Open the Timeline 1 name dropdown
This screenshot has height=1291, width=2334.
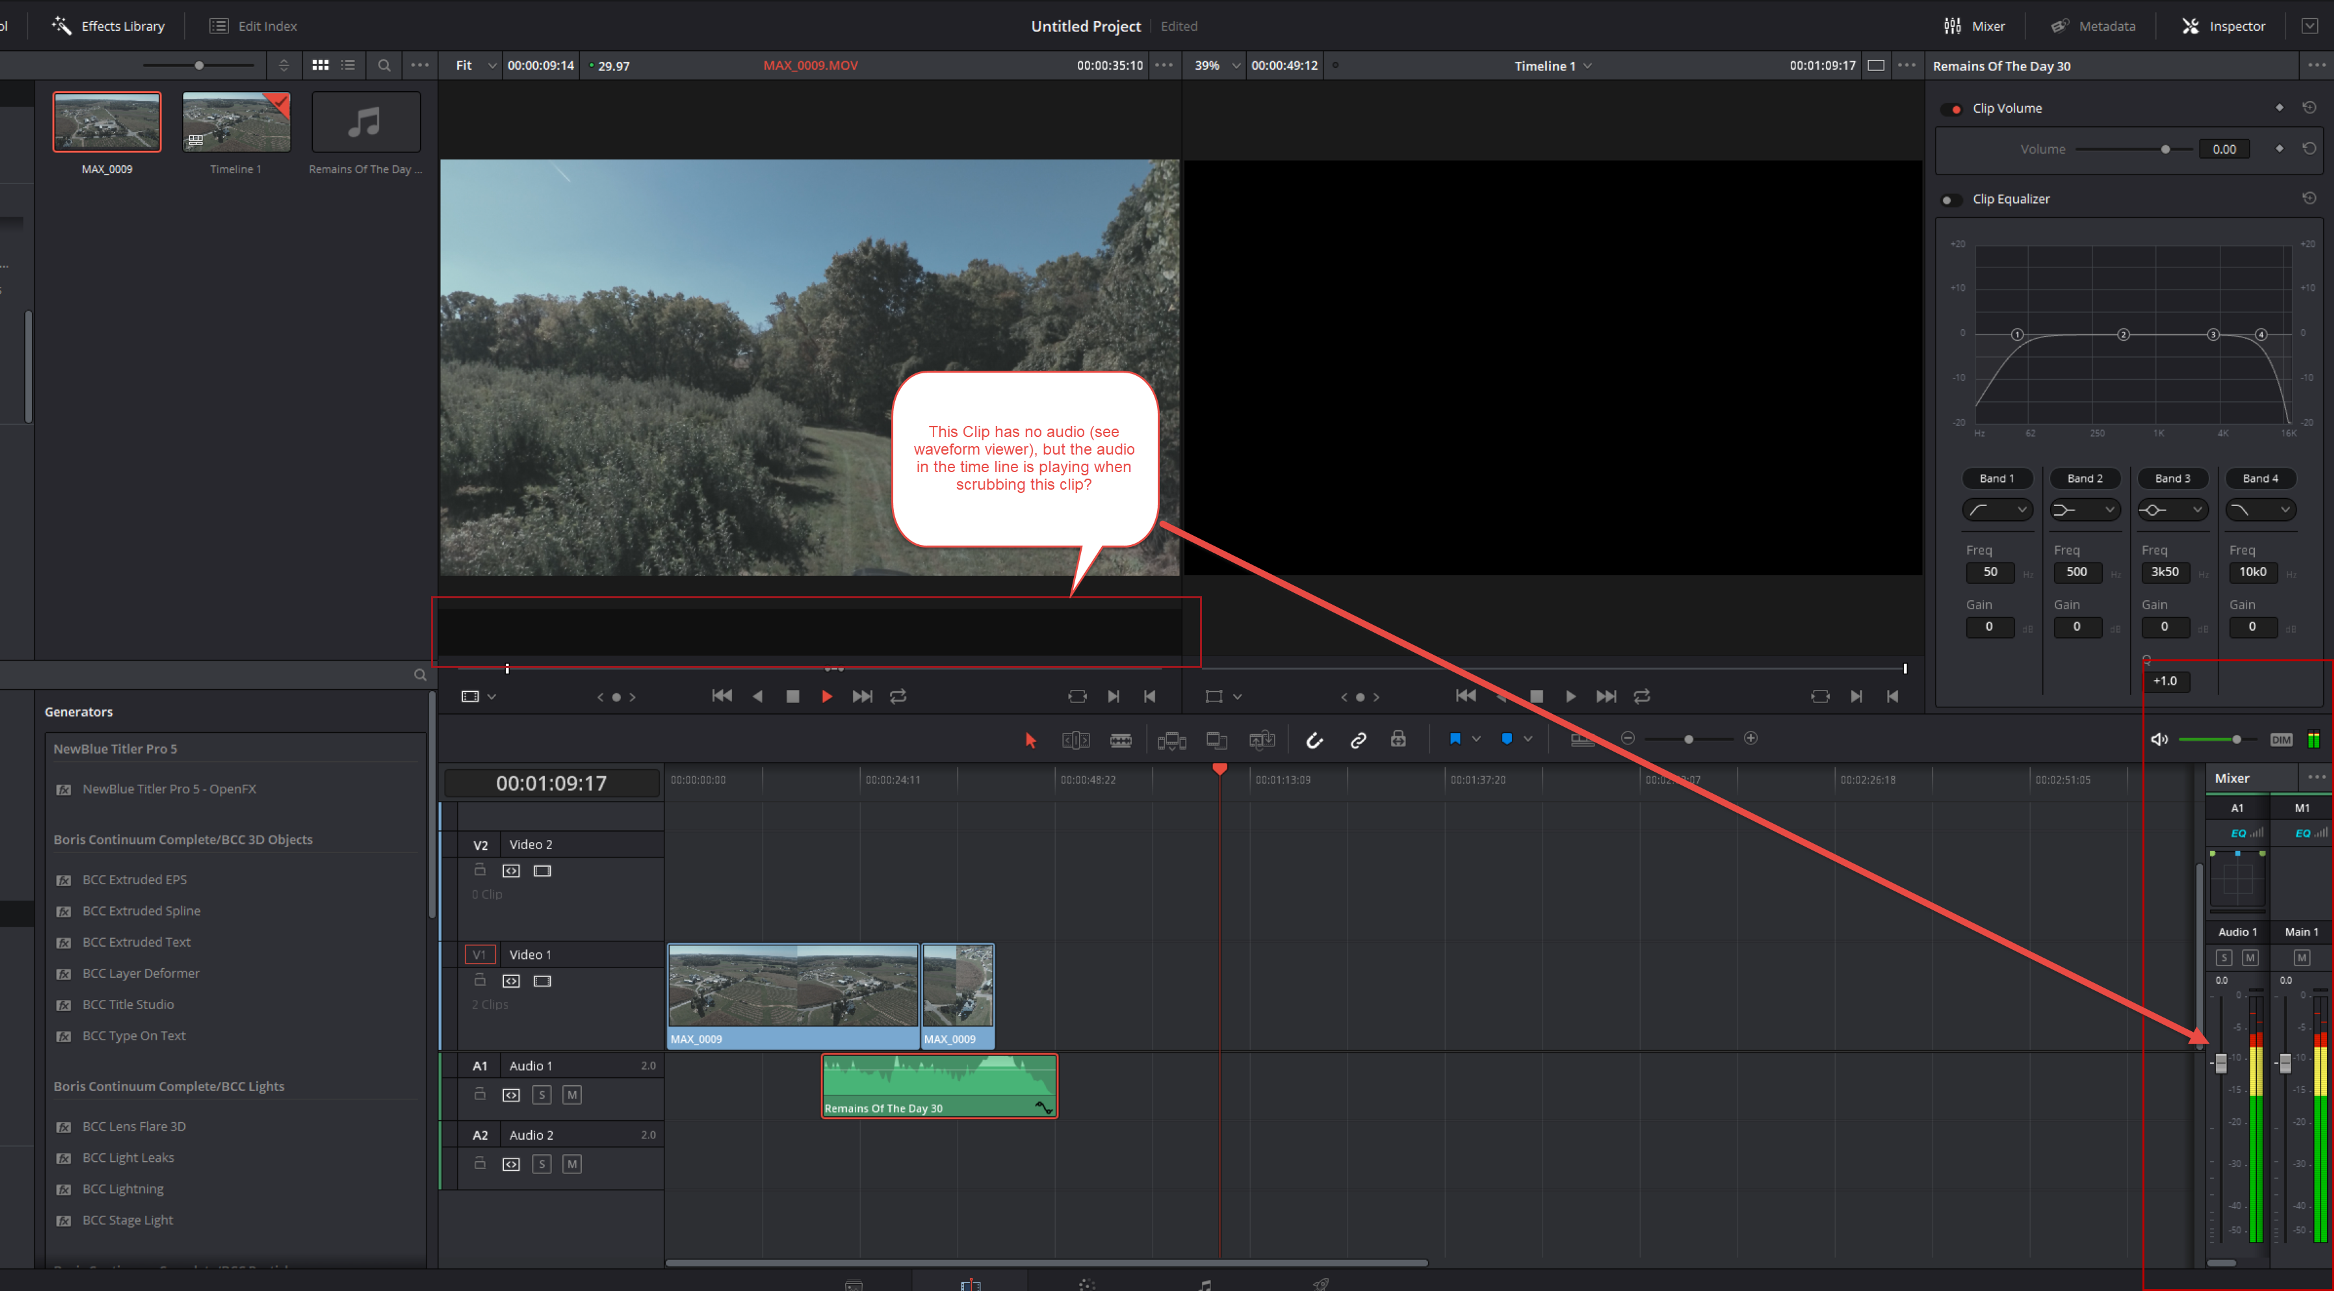click(x=1553, y=66)
